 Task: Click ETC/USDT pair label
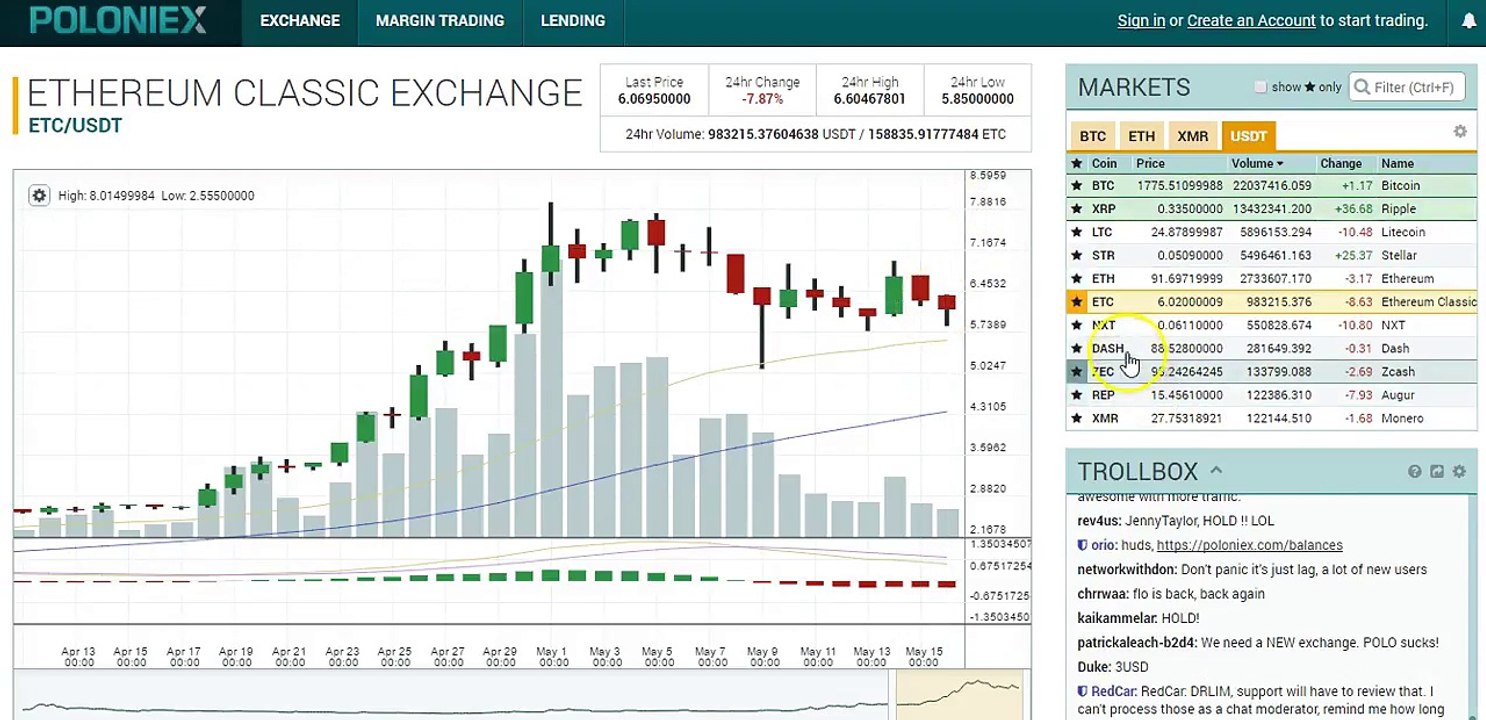click(x=74, y=126)
